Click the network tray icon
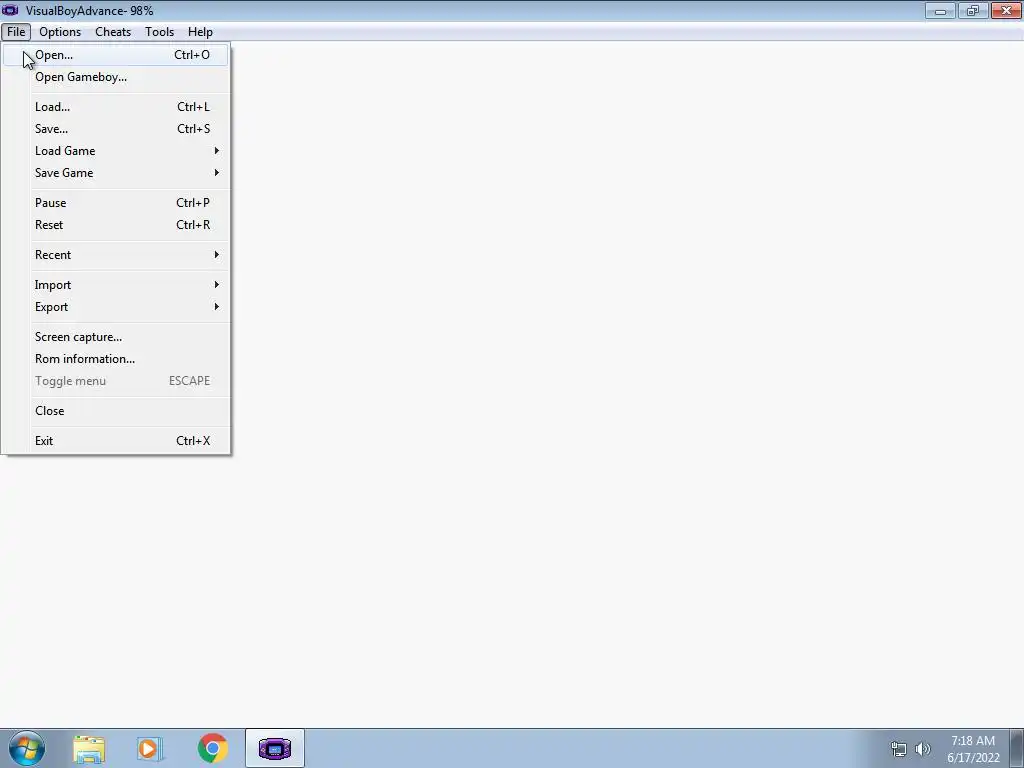The image size is (1024, 768). [x=899, y=749]
